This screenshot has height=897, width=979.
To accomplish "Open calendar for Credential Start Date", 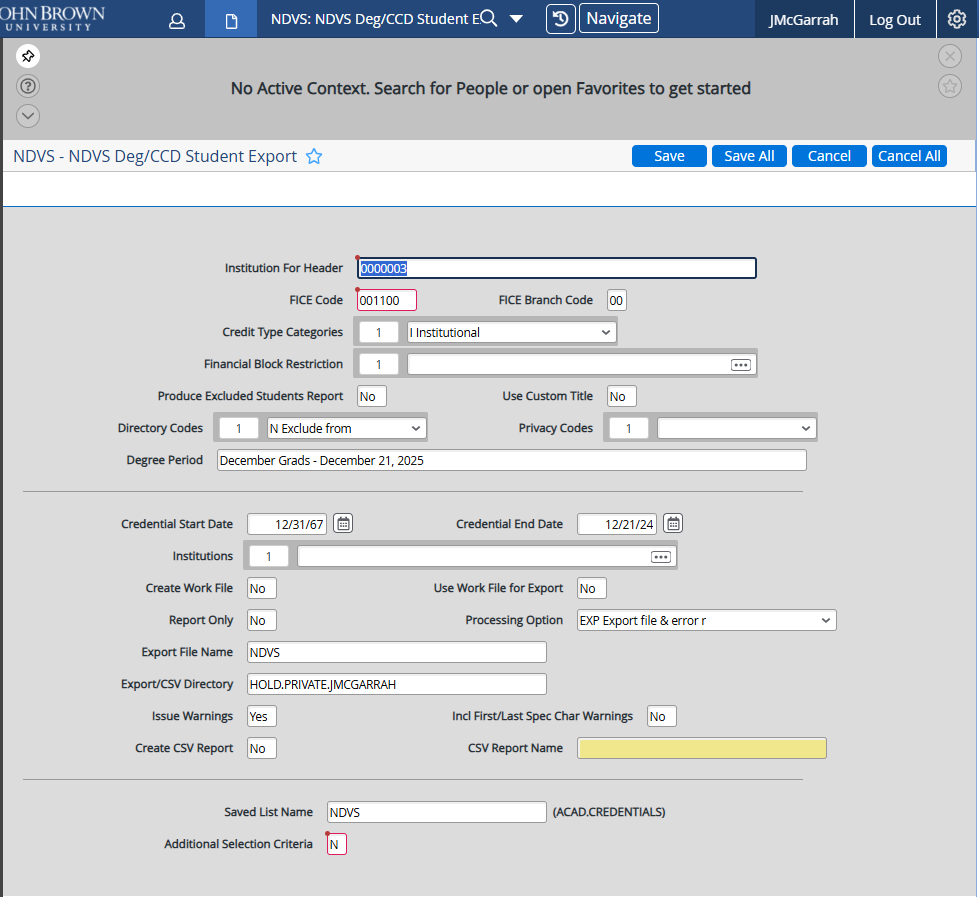I will coord(343,523).
